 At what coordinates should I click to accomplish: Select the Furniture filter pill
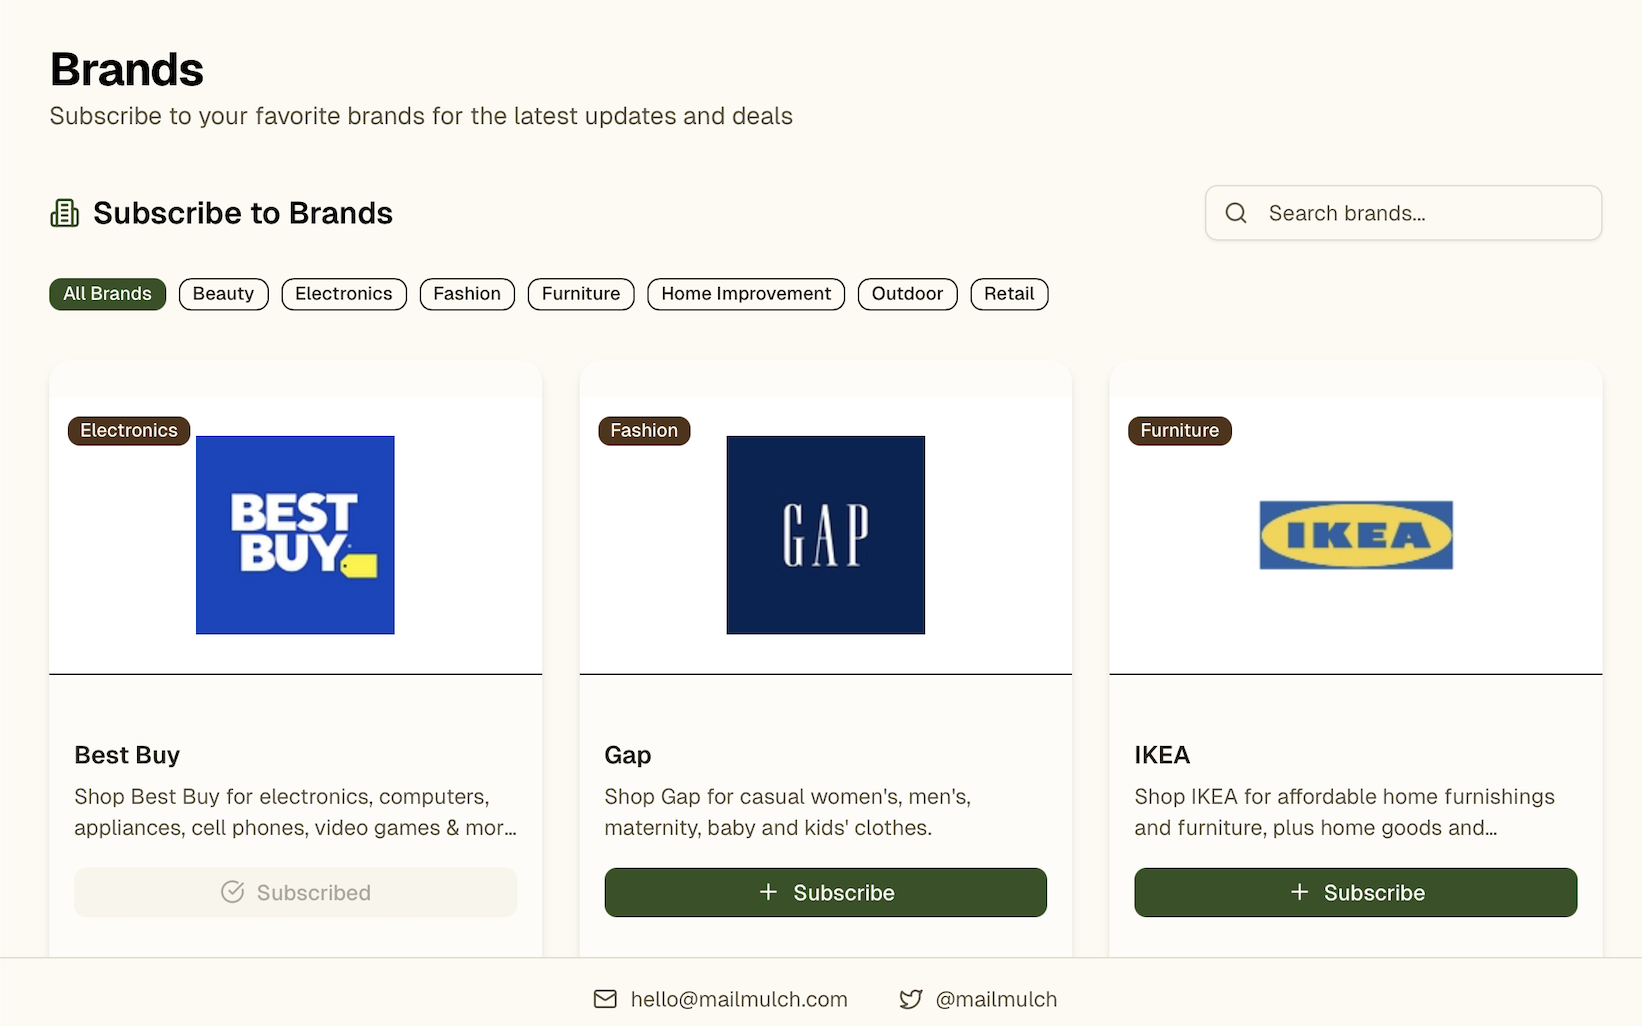[x=580, y=293]
